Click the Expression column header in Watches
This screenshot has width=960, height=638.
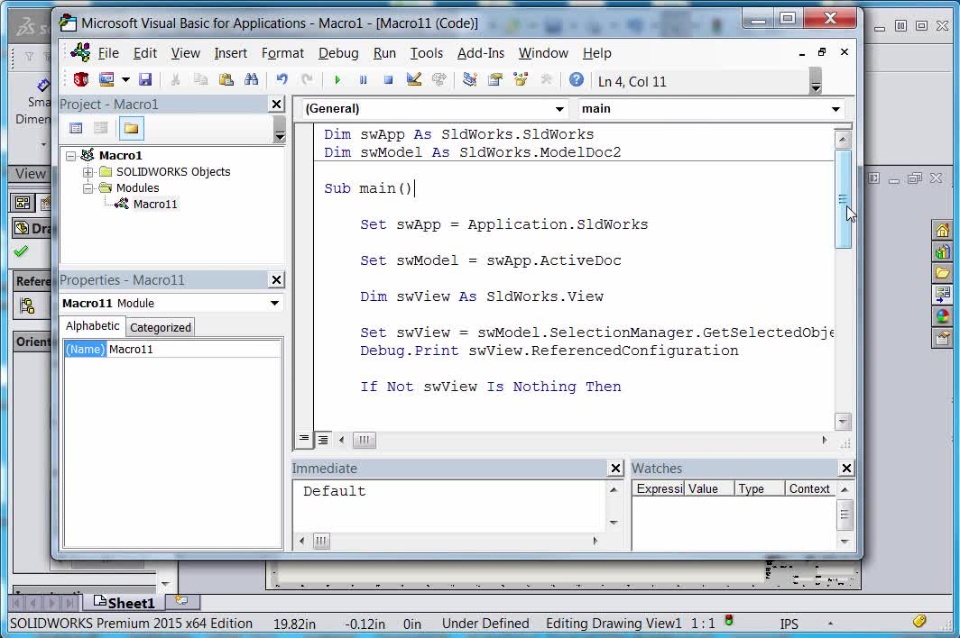659,489
